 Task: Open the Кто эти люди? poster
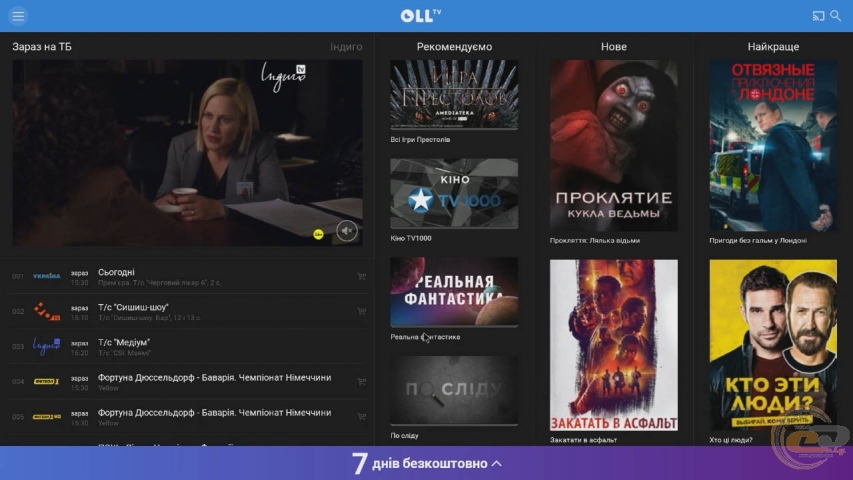pos(773,345)
